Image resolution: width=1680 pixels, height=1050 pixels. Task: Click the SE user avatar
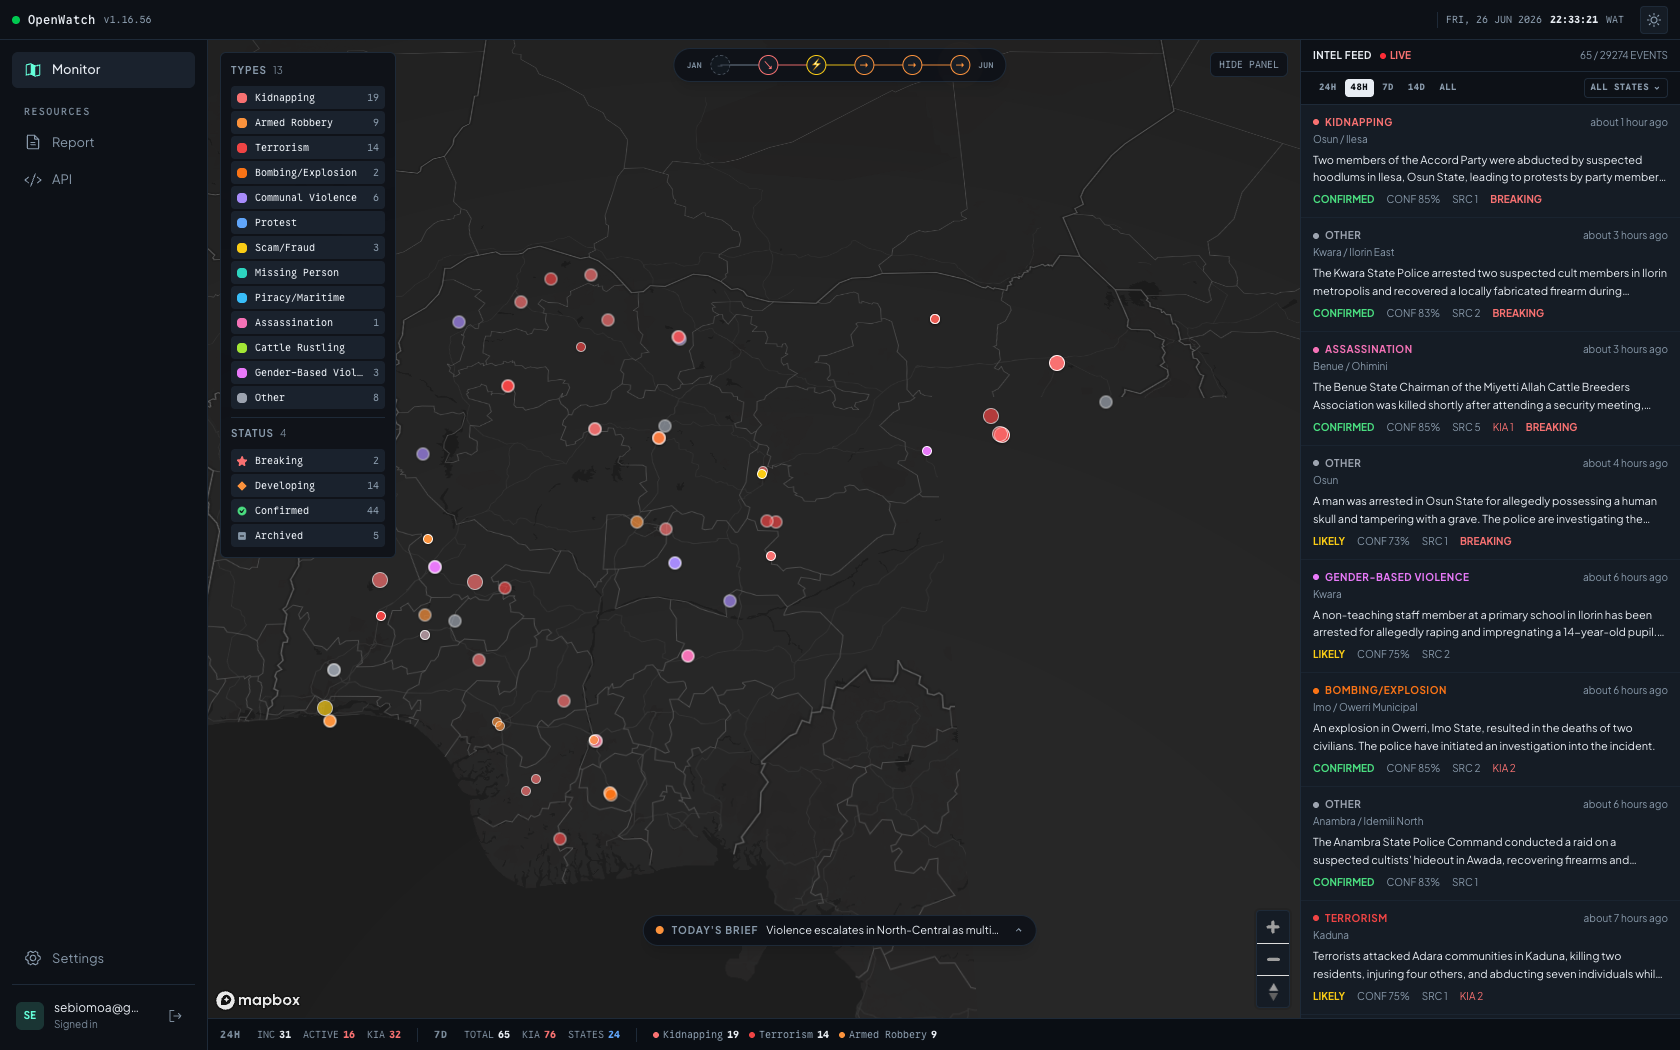point(30,1016)
